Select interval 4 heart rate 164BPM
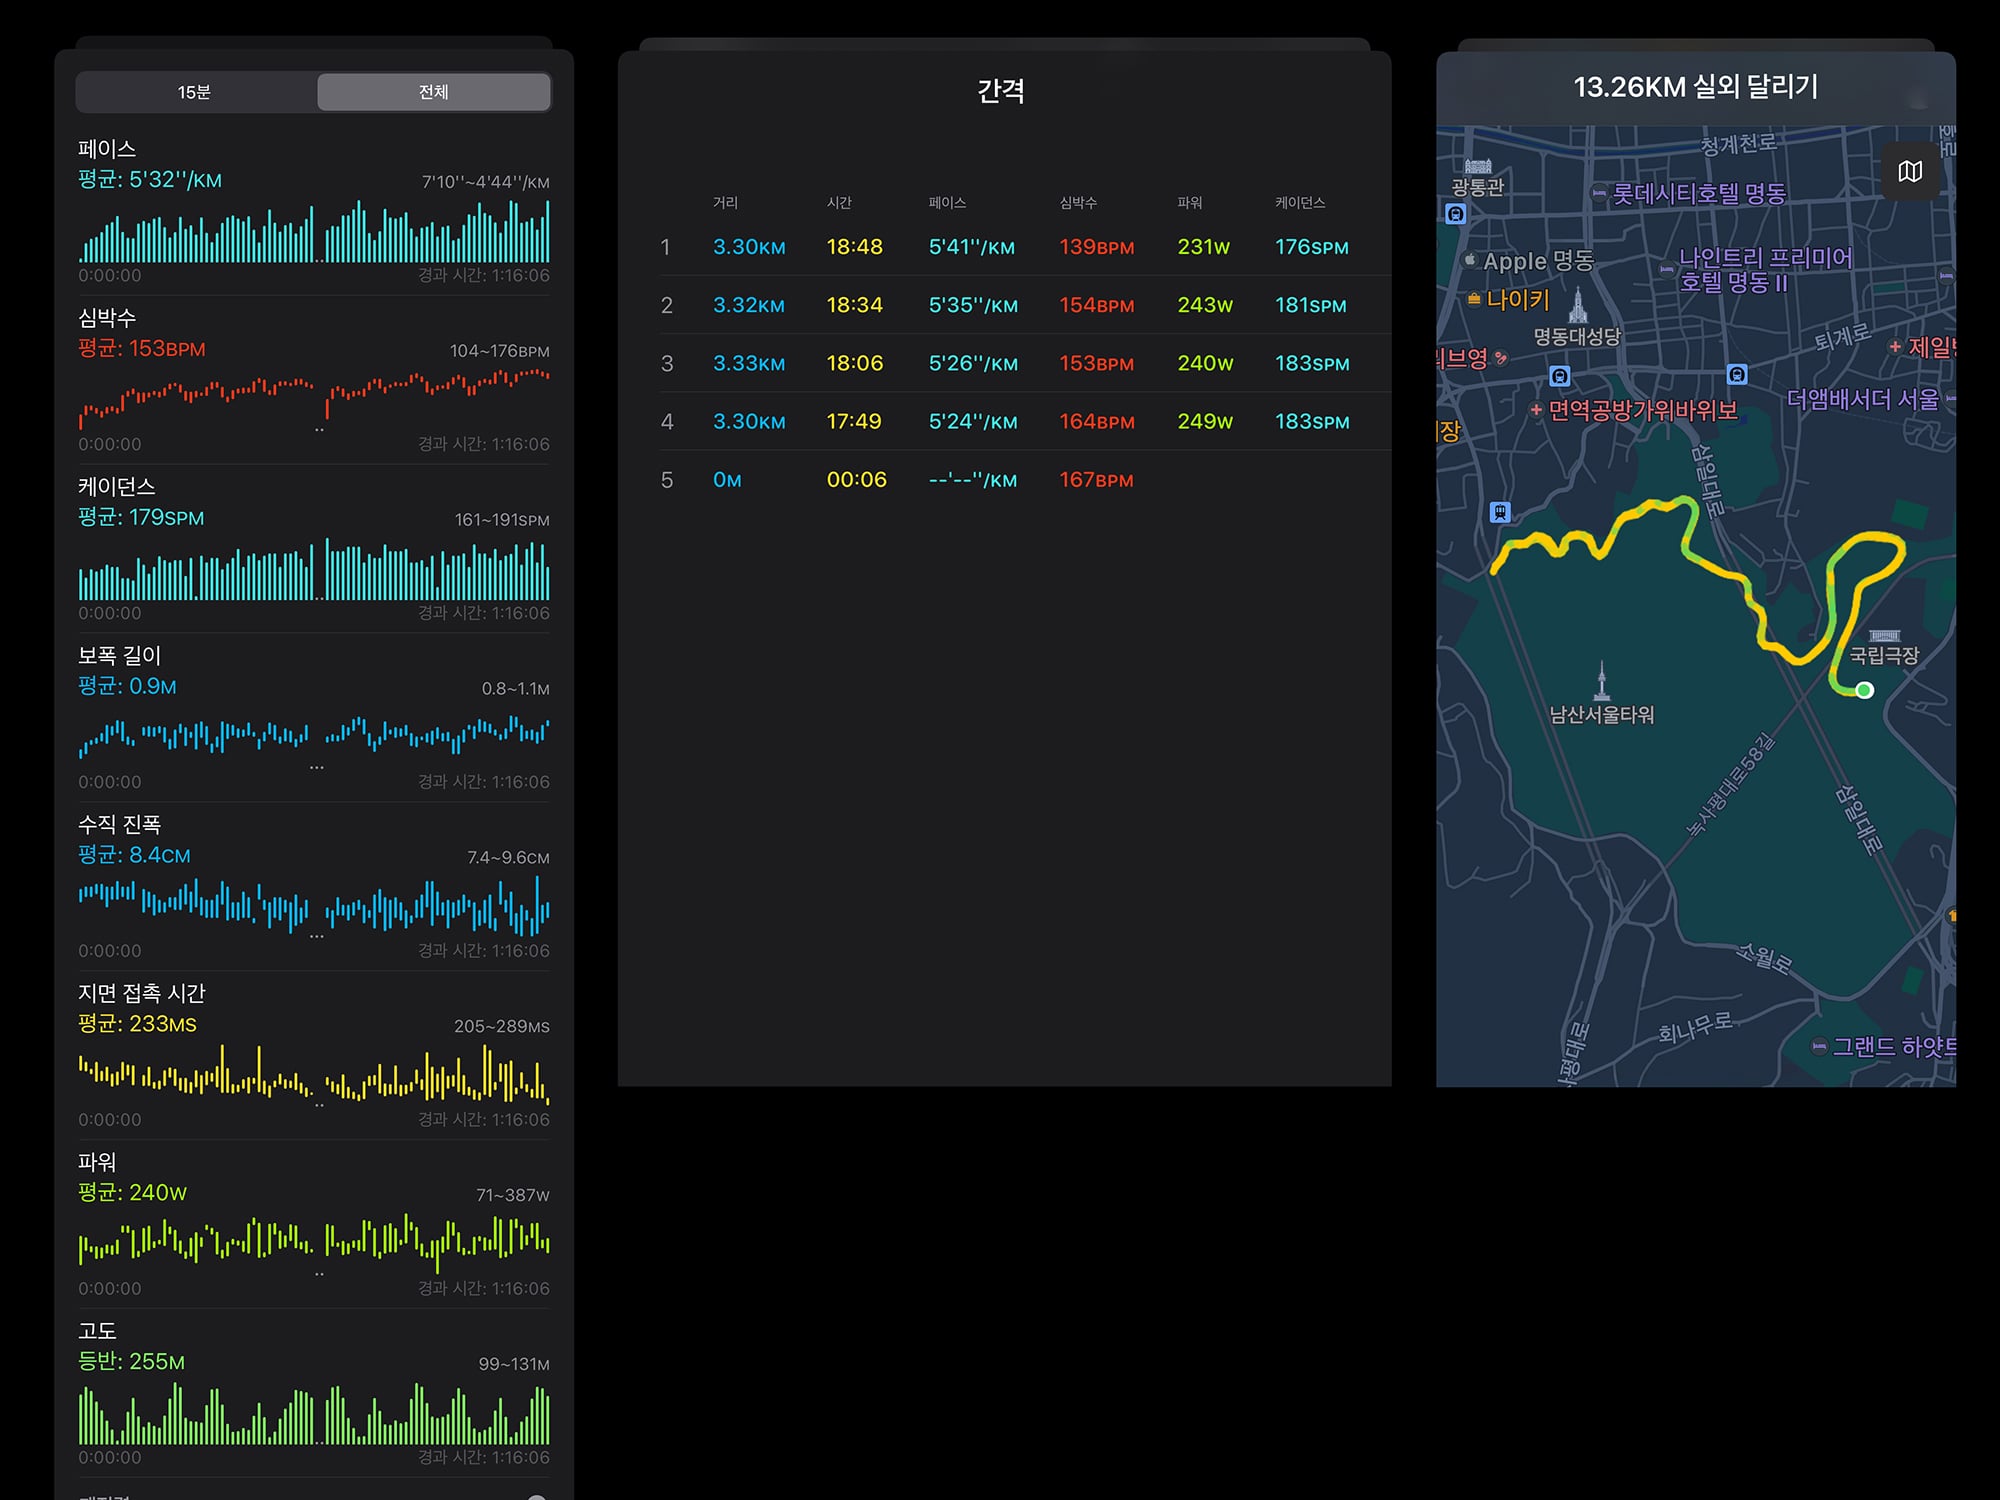 [1097, 421]
